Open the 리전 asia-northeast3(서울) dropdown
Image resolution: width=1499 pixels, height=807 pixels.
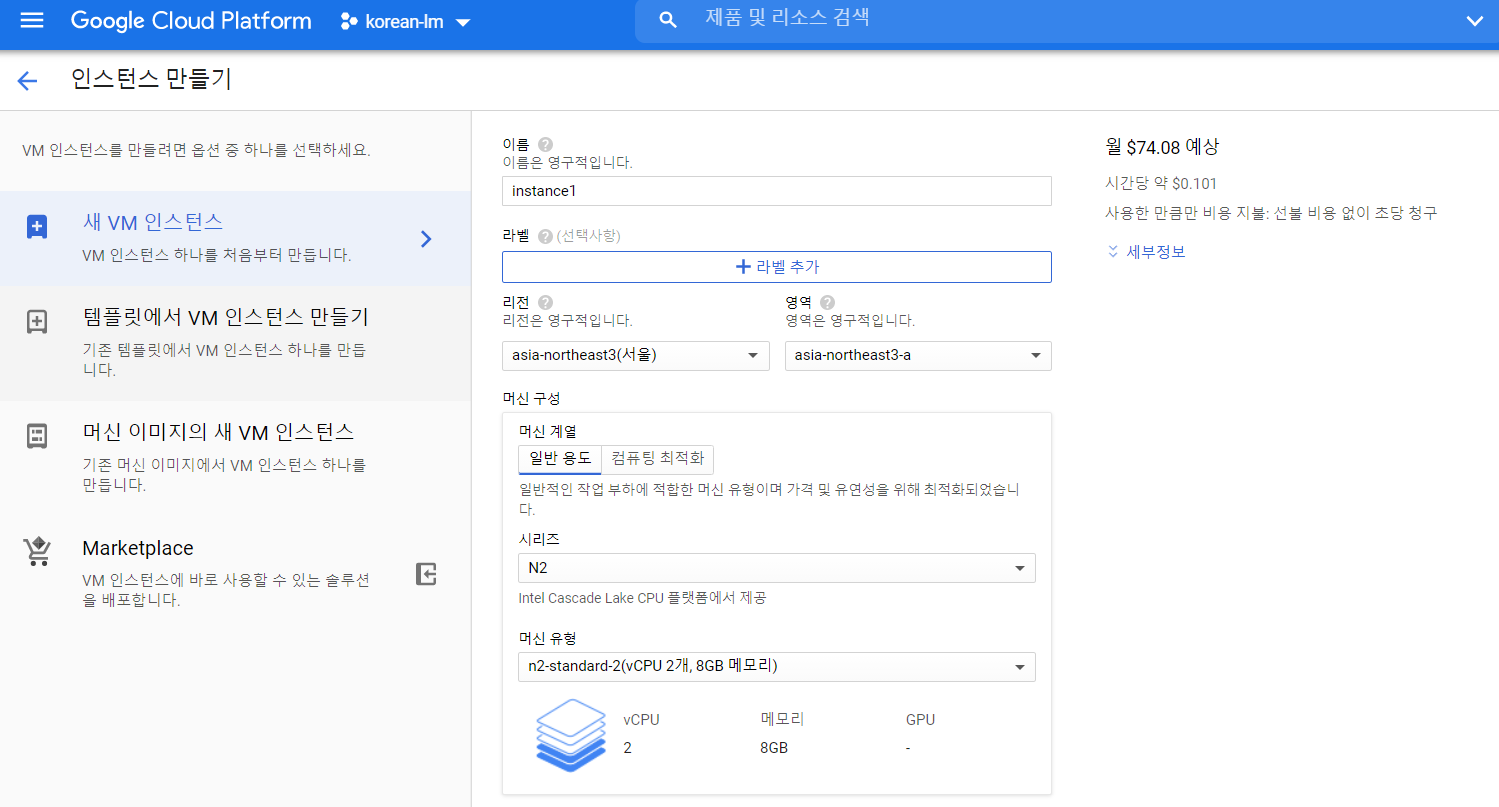(636, 356)
